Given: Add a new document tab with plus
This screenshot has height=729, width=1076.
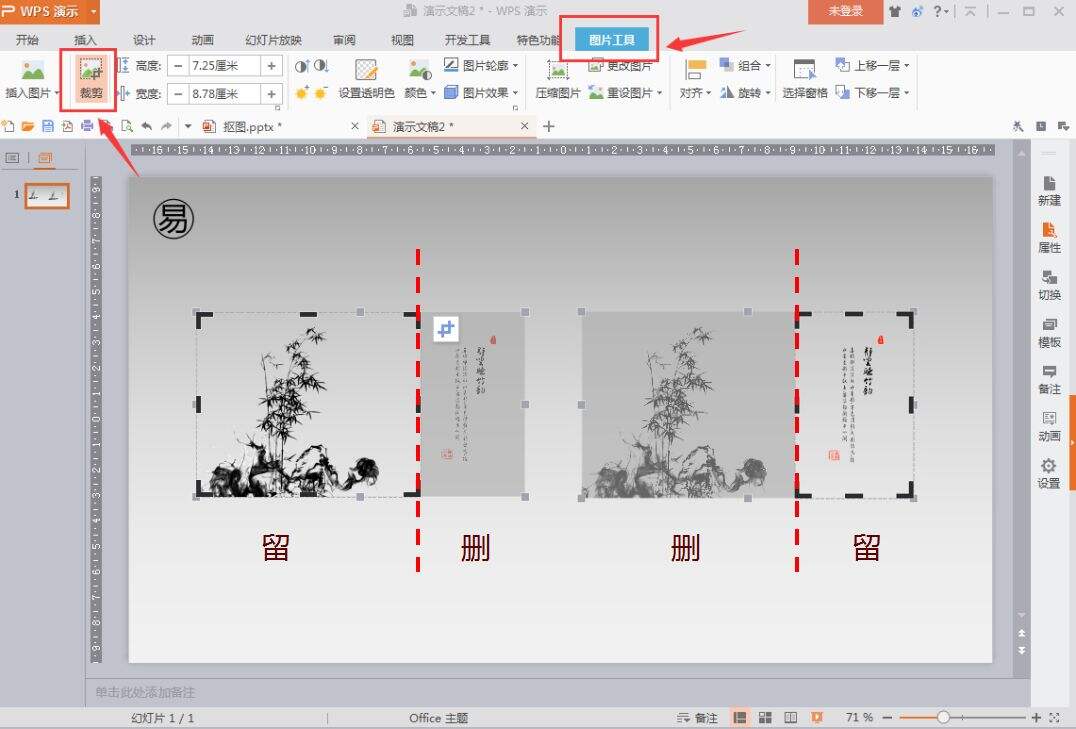Looking at the screenshot, I should [548, 126].
